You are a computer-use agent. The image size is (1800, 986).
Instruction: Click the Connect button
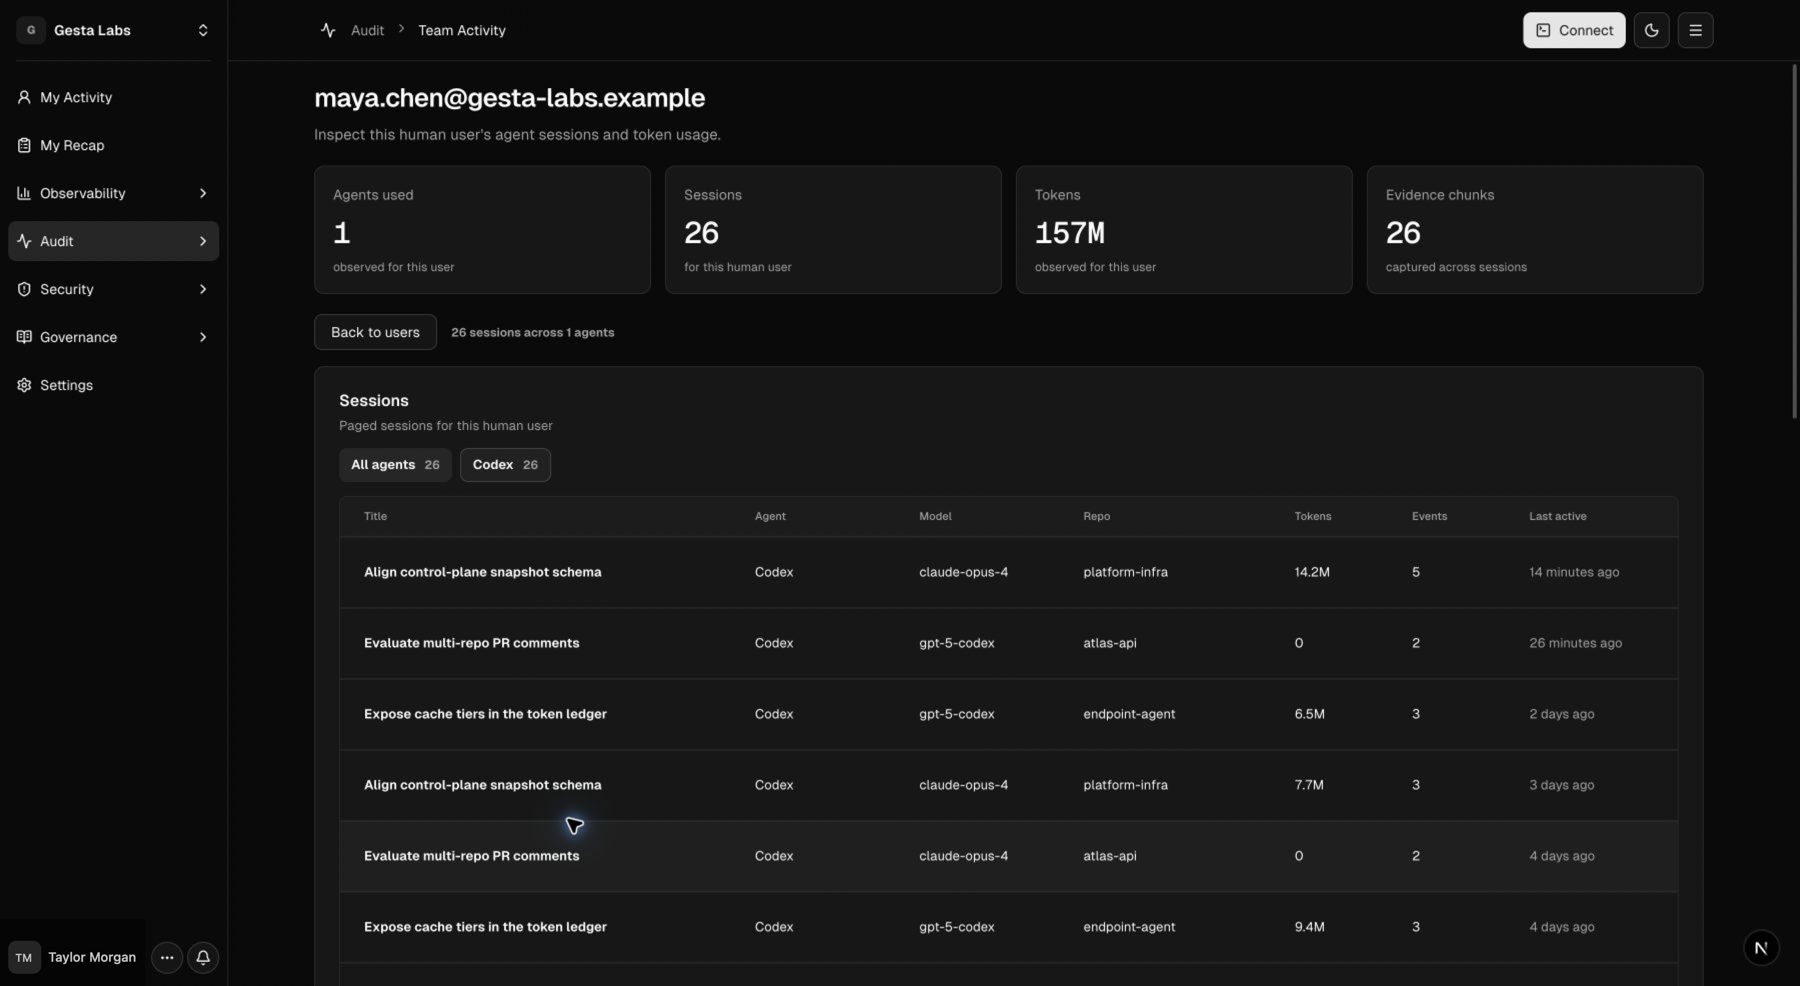1574,30
